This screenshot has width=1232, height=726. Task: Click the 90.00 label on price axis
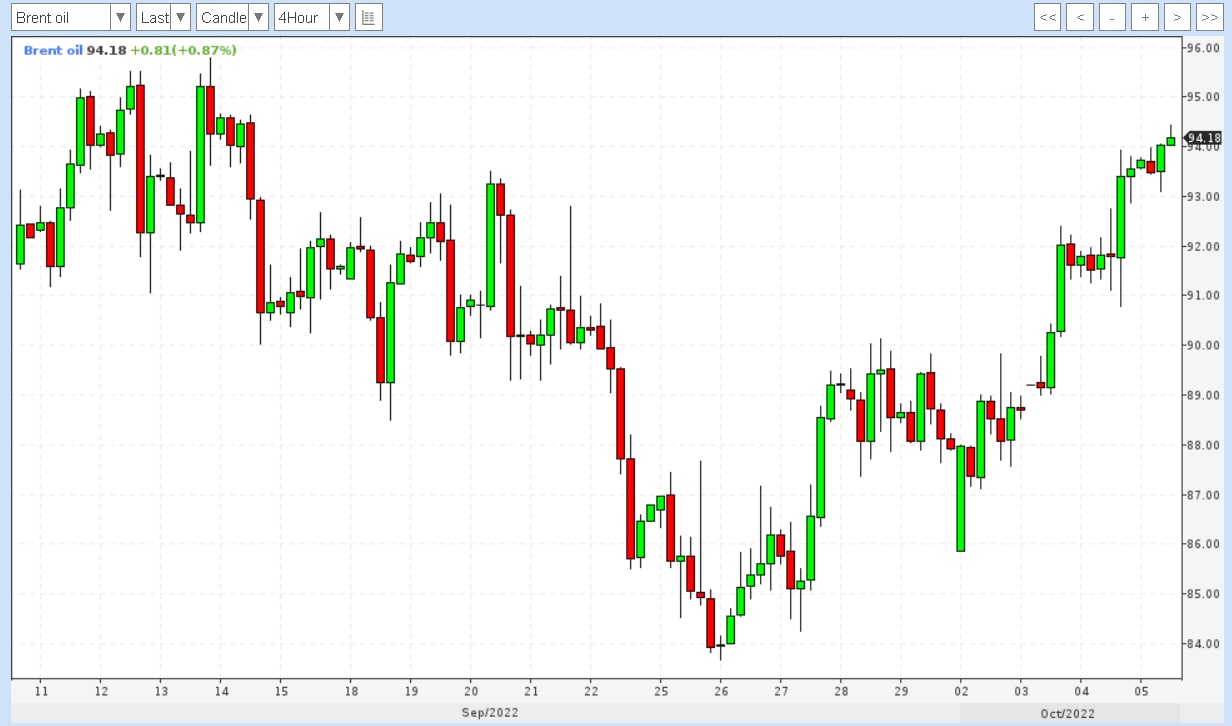coord(1202,346)
